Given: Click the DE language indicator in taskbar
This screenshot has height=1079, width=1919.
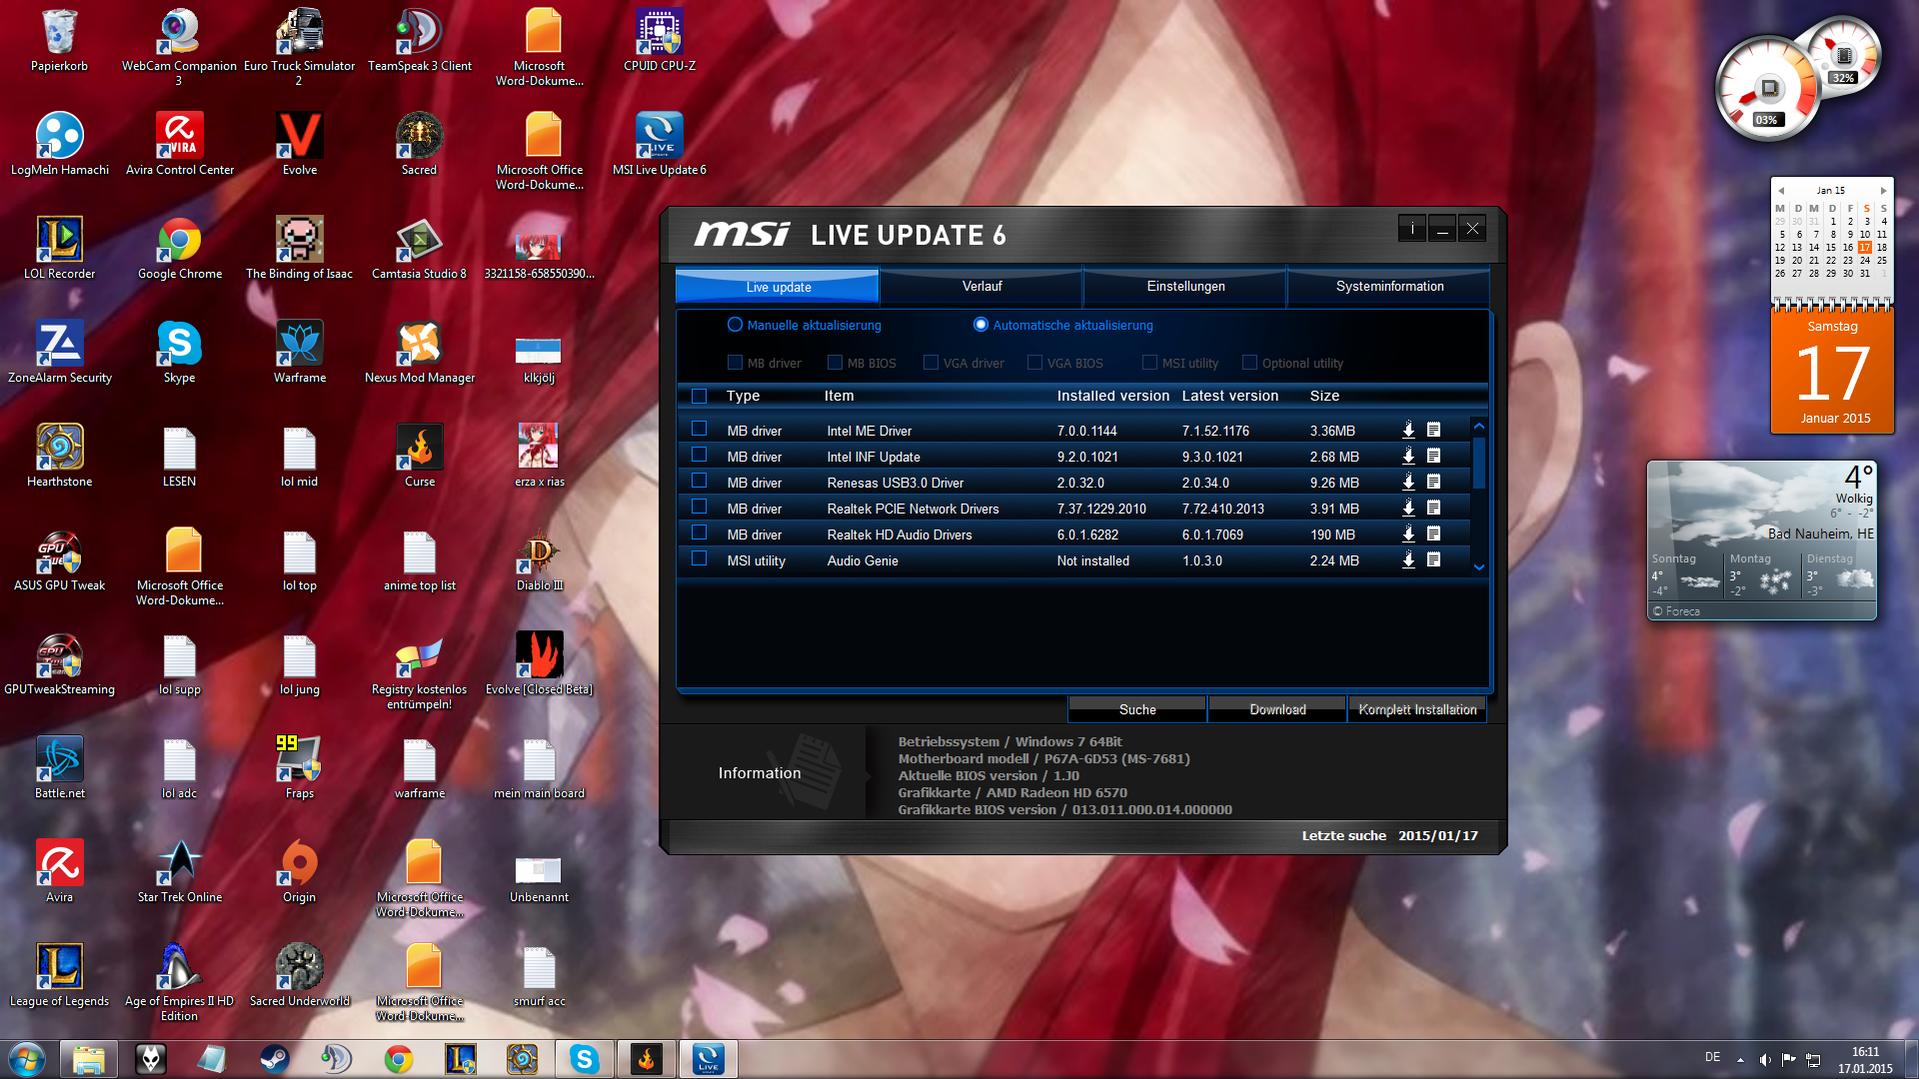Looking at the screenshot, I should [x=1712, y=1057].
